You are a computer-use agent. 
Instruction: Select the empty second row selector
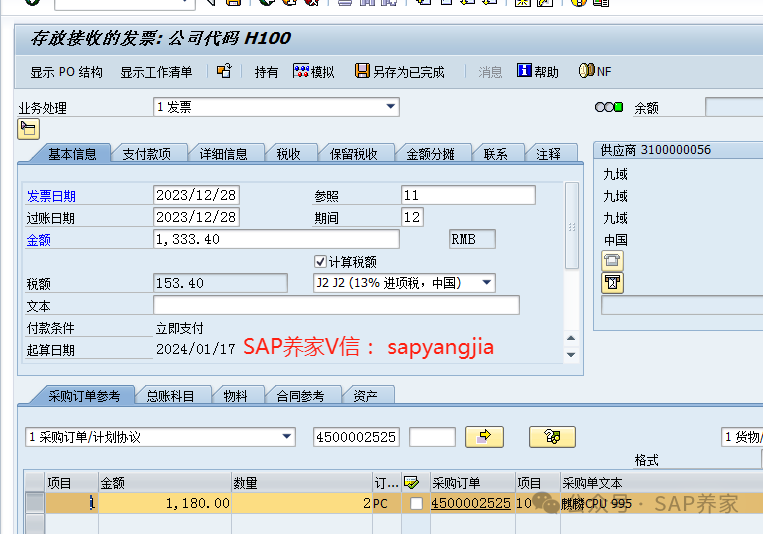click(35, 524)
